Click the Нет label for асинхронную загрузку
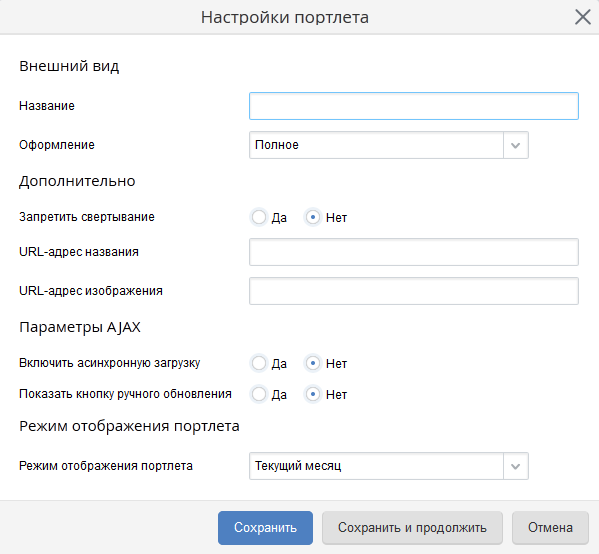 (x=336, y=364)
